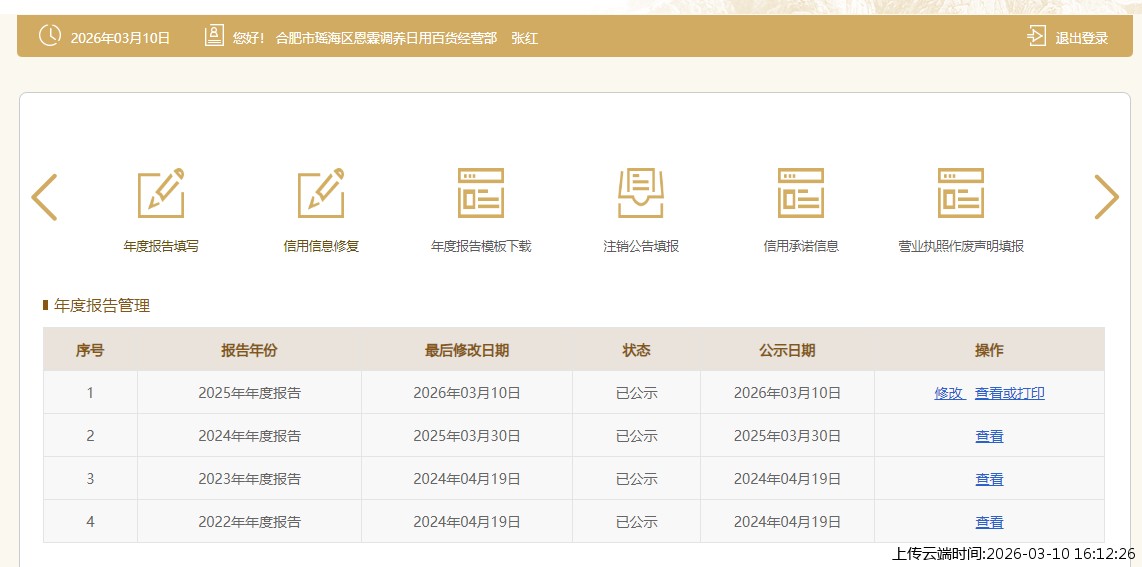Select the 注销公告填报 inbox icon
Screen dimensions: 1142x567
(641, 194)
